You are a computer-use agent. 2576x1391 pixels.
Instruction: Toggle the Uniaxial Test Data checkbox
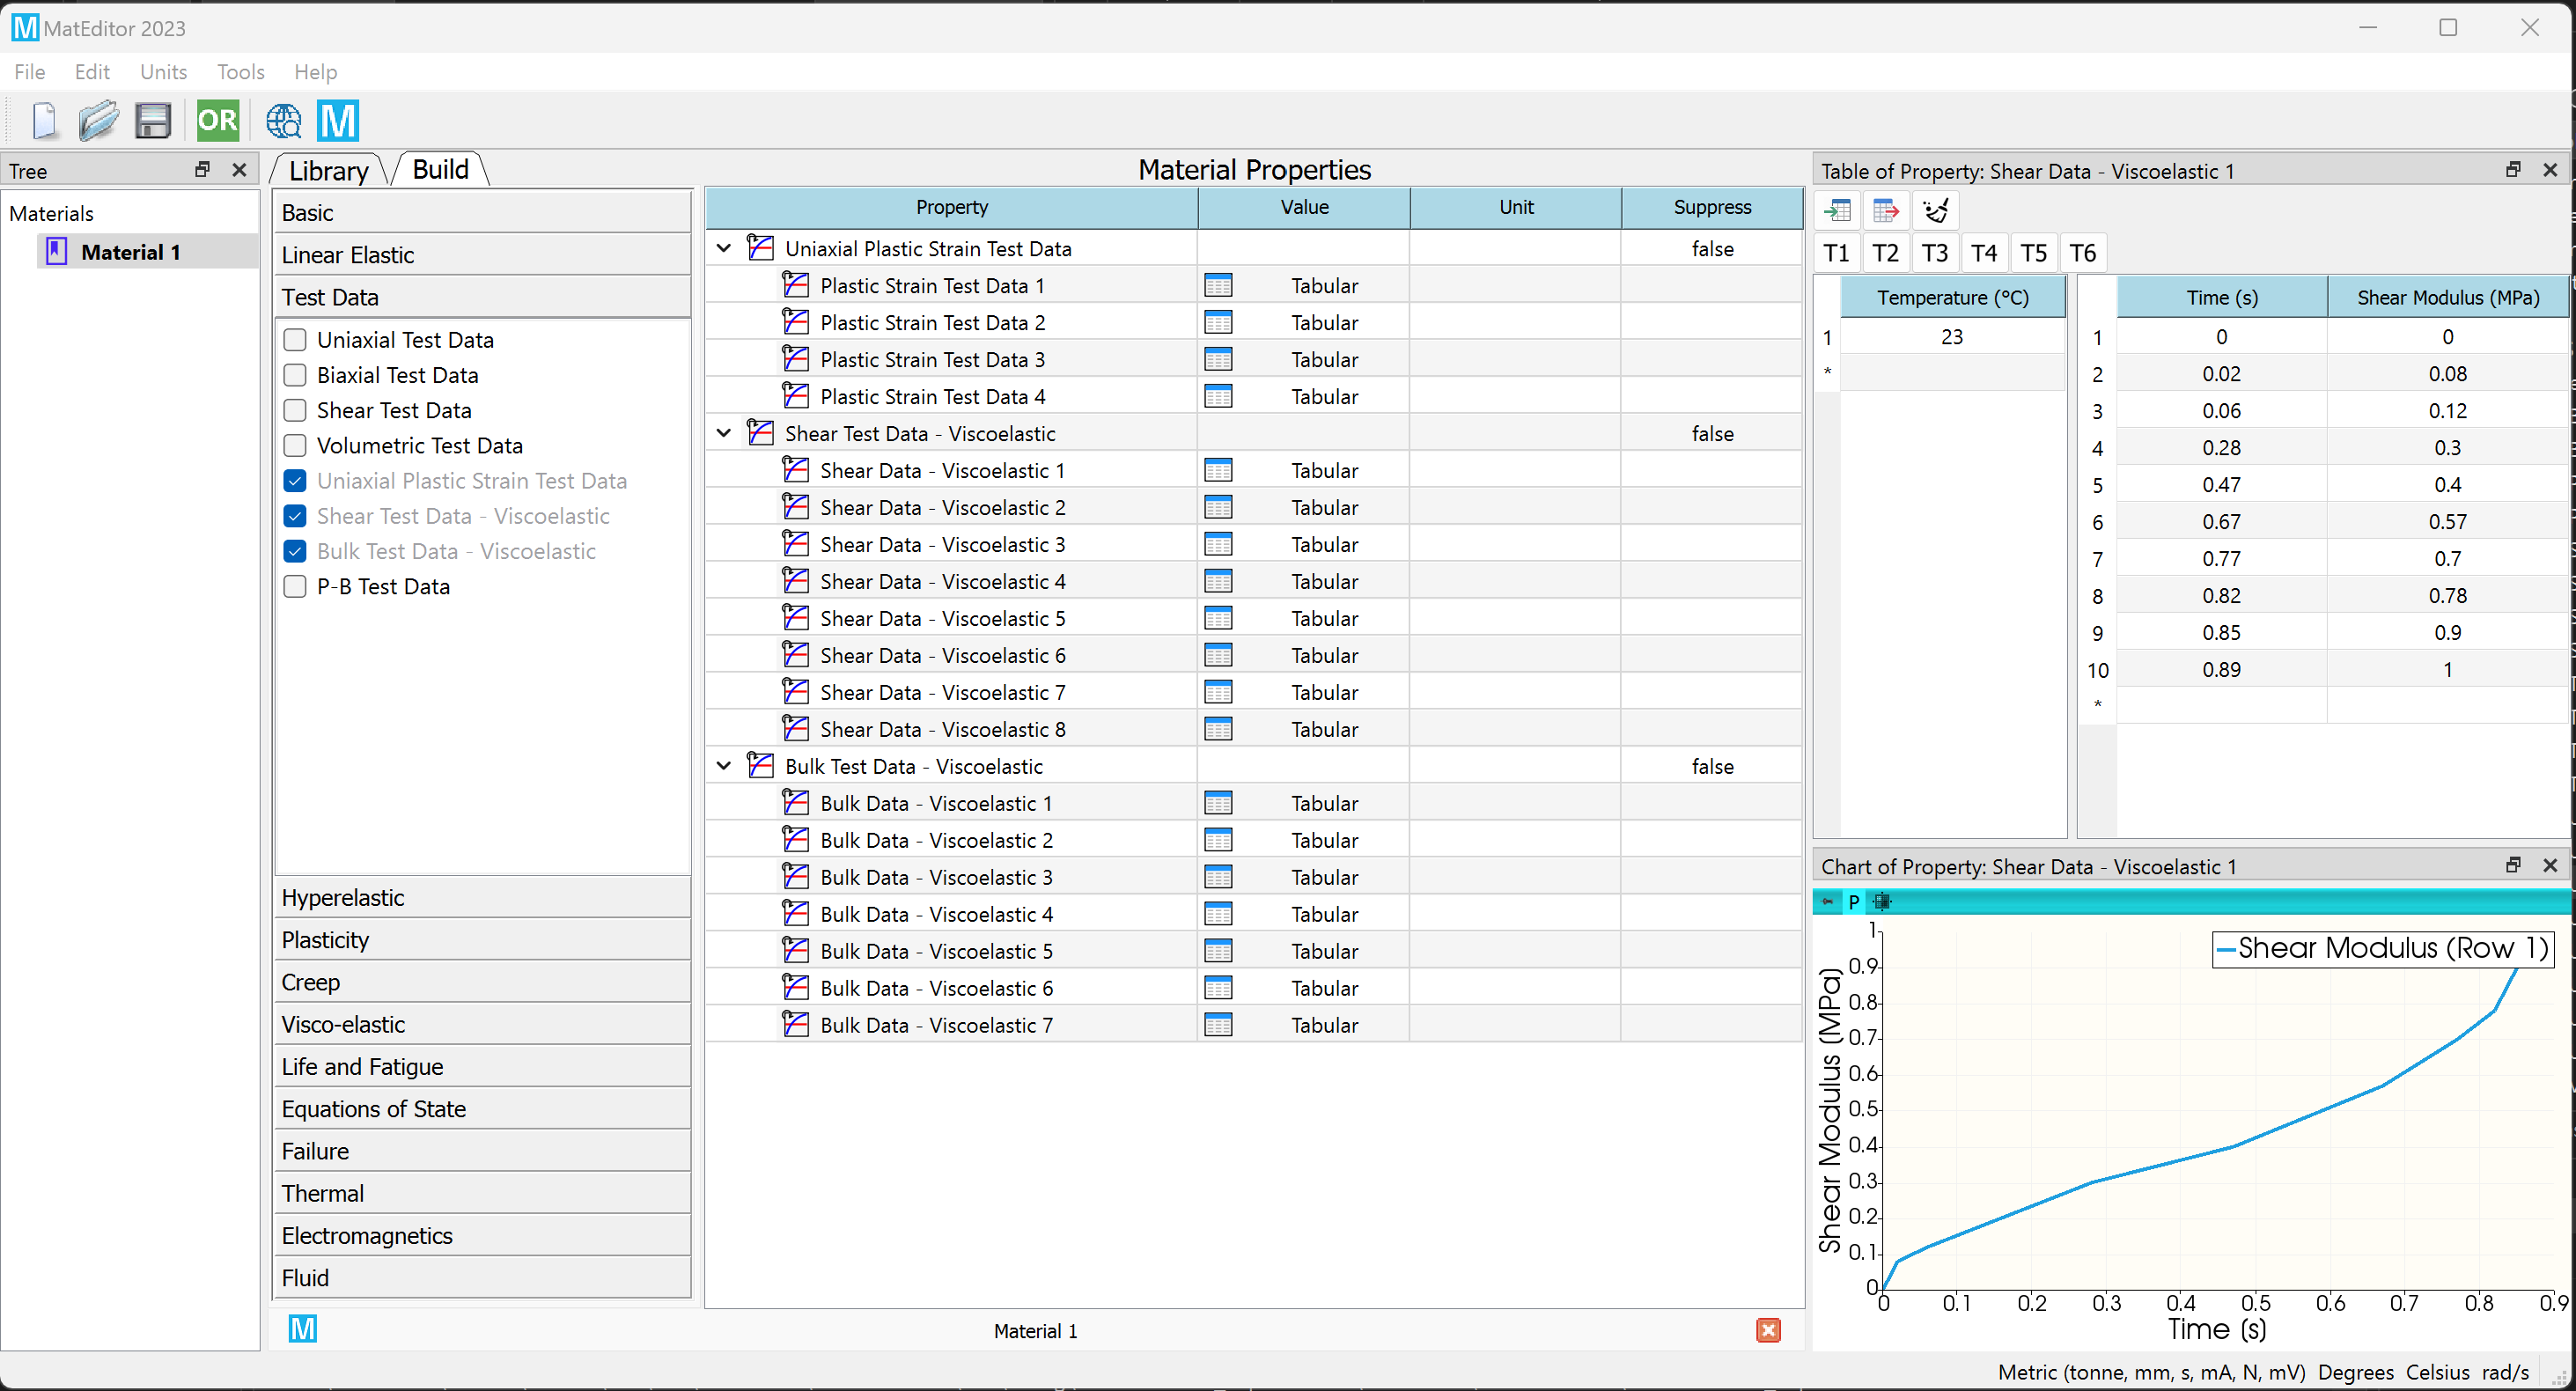click(x=295, y=339)
